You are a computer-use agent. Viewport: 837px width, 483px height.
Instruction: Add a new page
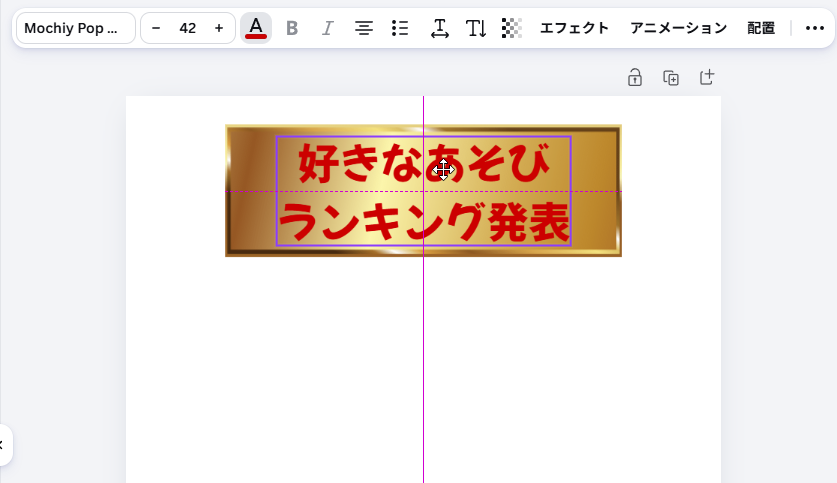click(x=707, y=78)
